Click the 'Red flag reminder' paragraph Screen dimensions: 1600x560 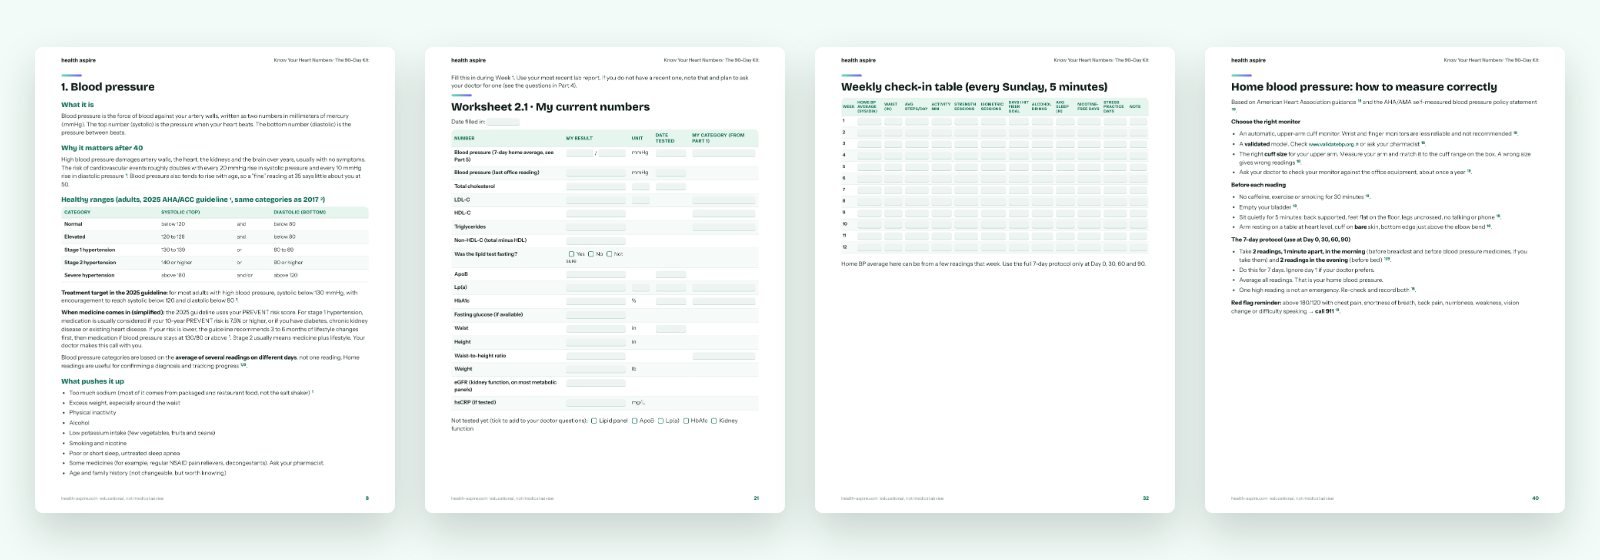[x=1376, y=306]
